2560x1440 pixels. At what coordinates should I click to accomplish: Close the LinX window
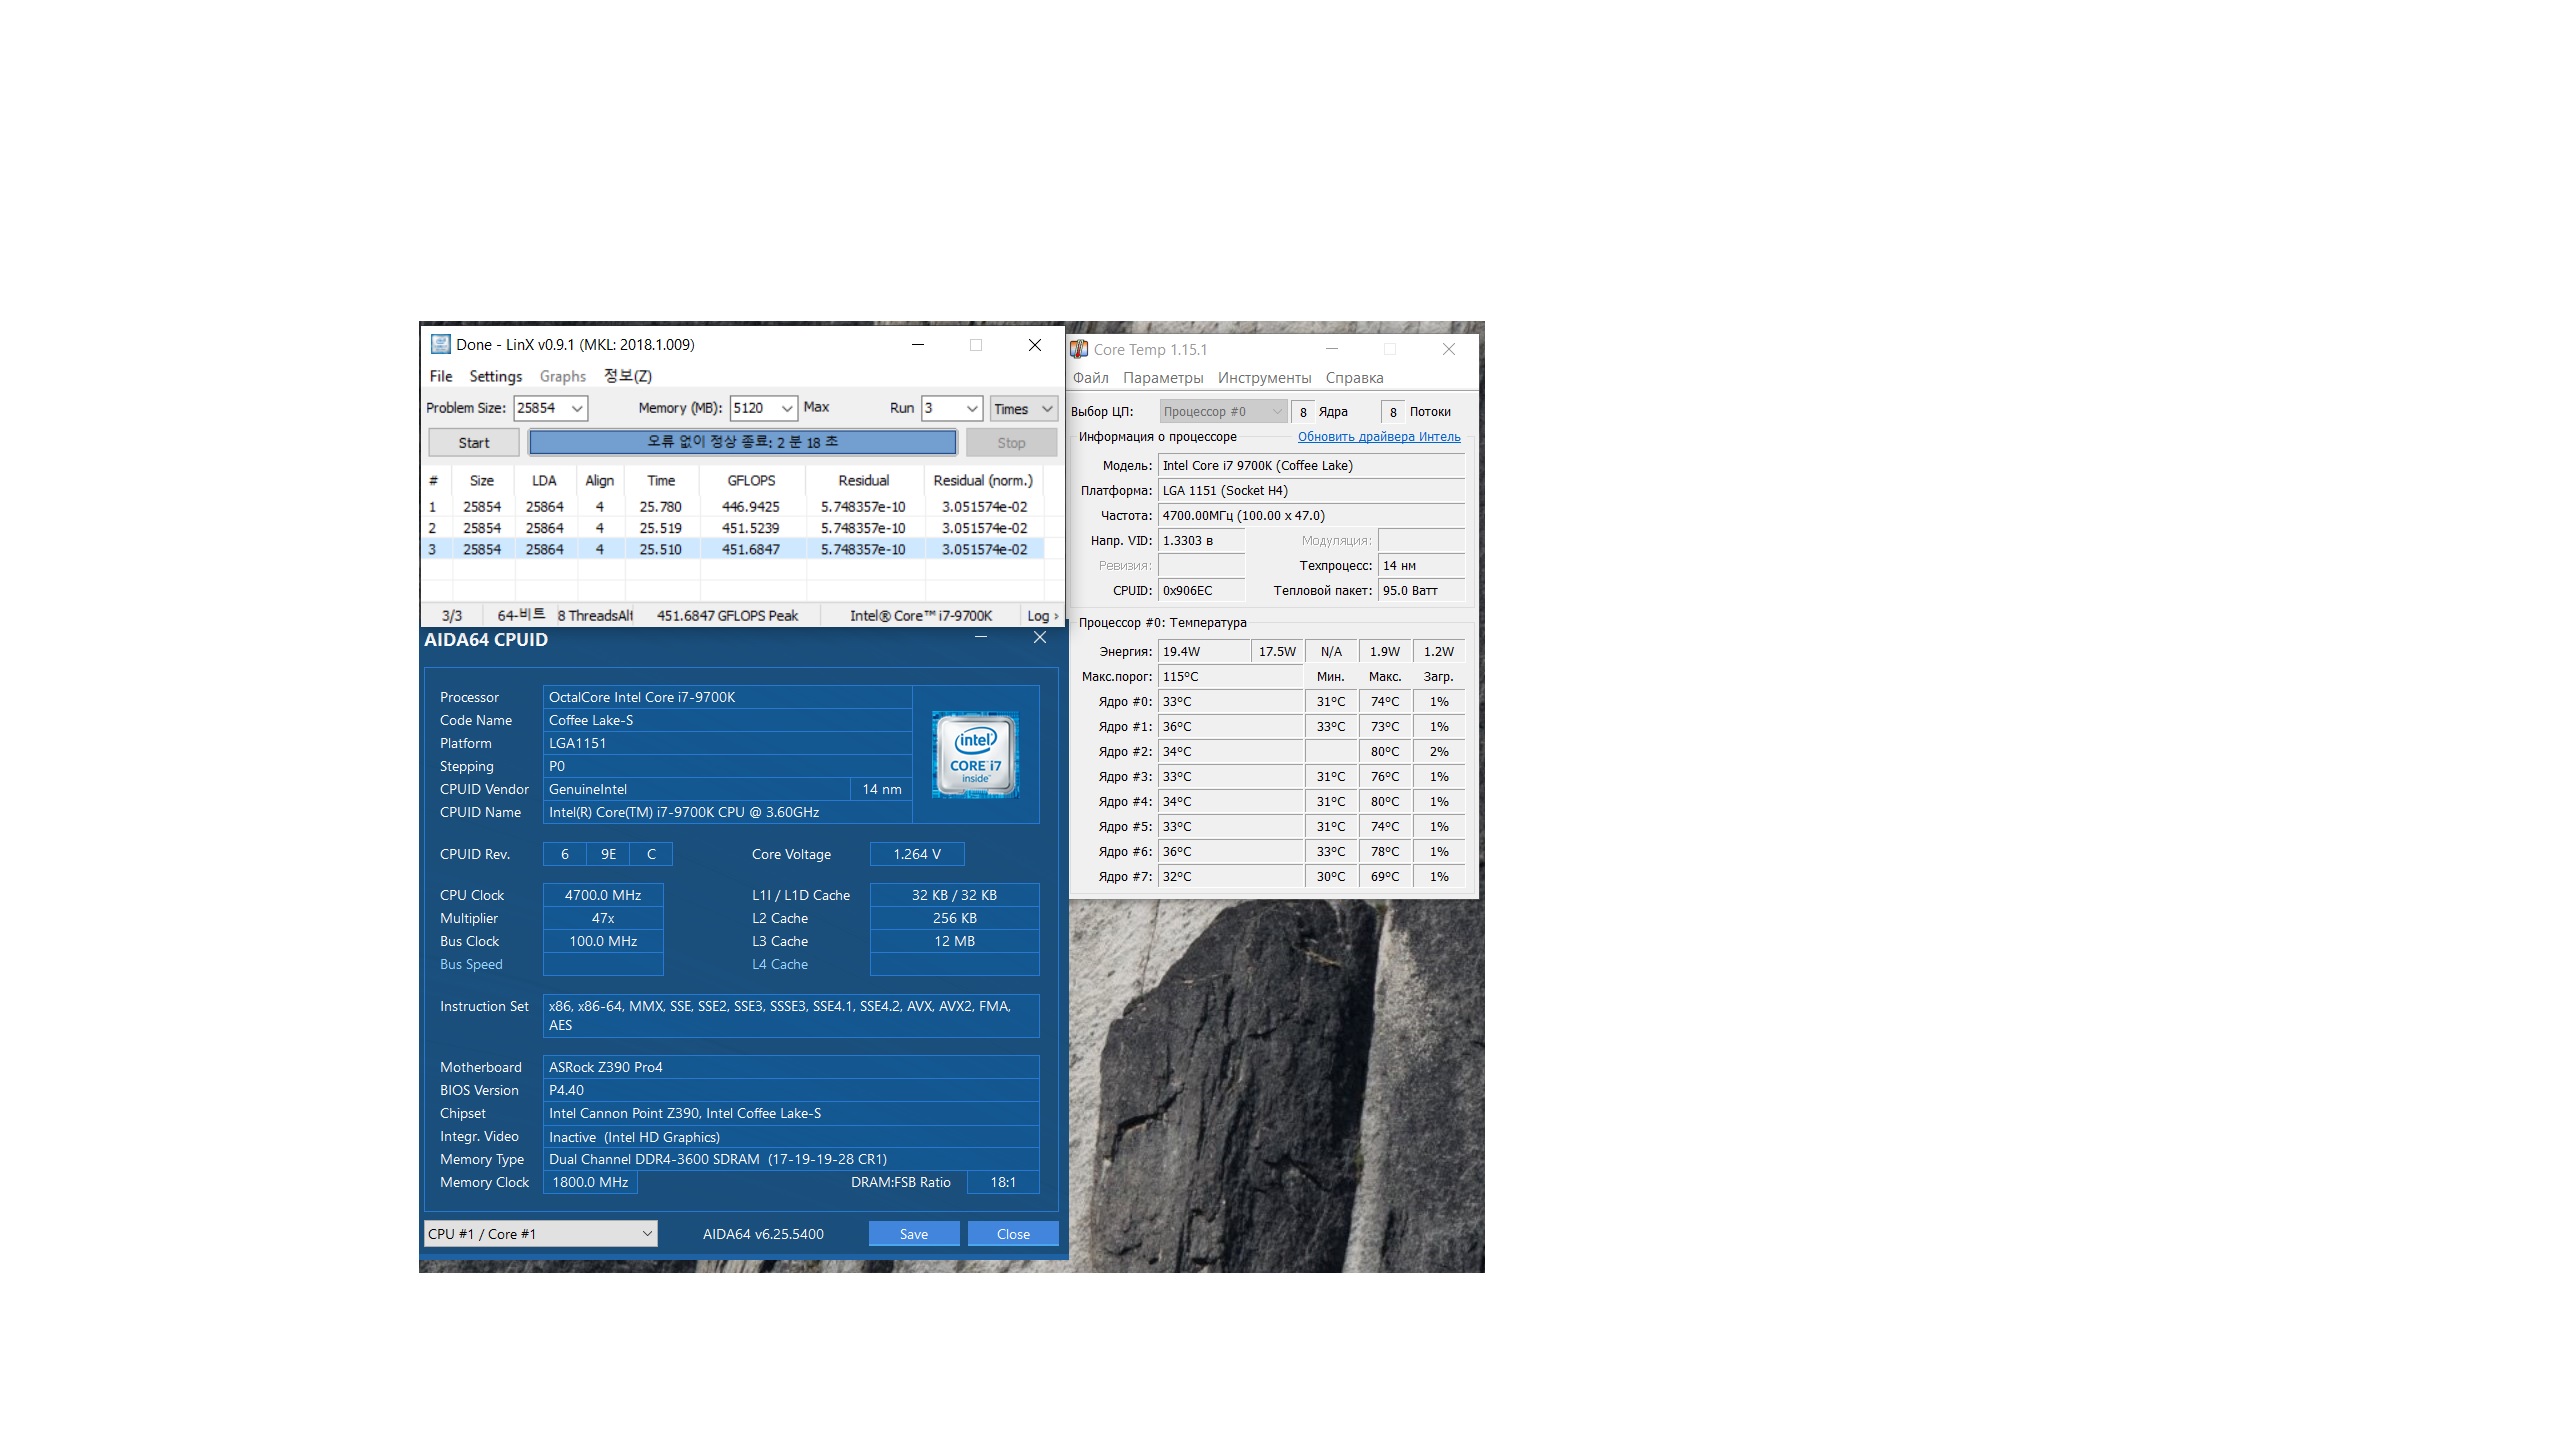(1035, 345)
